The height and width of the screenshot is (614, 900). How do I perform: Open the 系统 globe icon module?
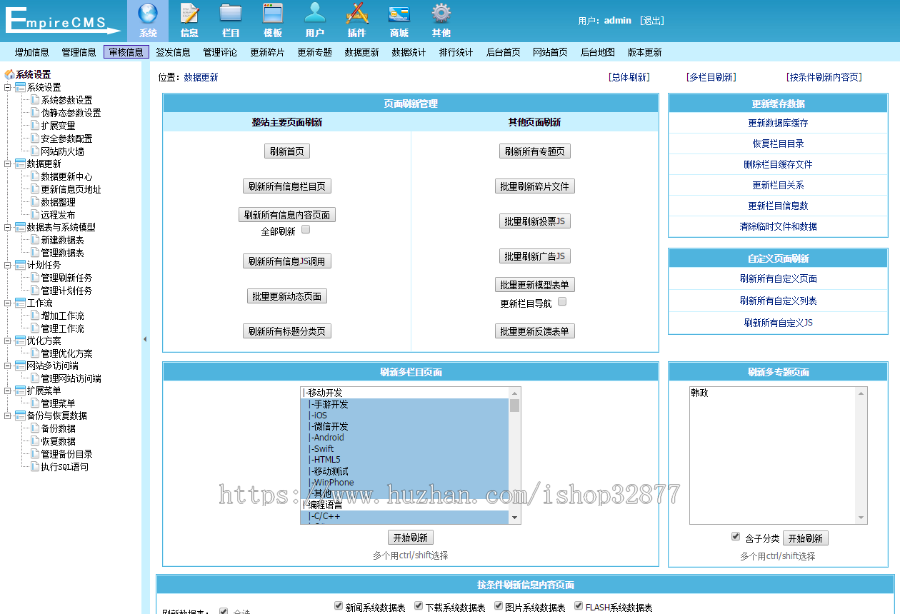(x=148, y=20)
